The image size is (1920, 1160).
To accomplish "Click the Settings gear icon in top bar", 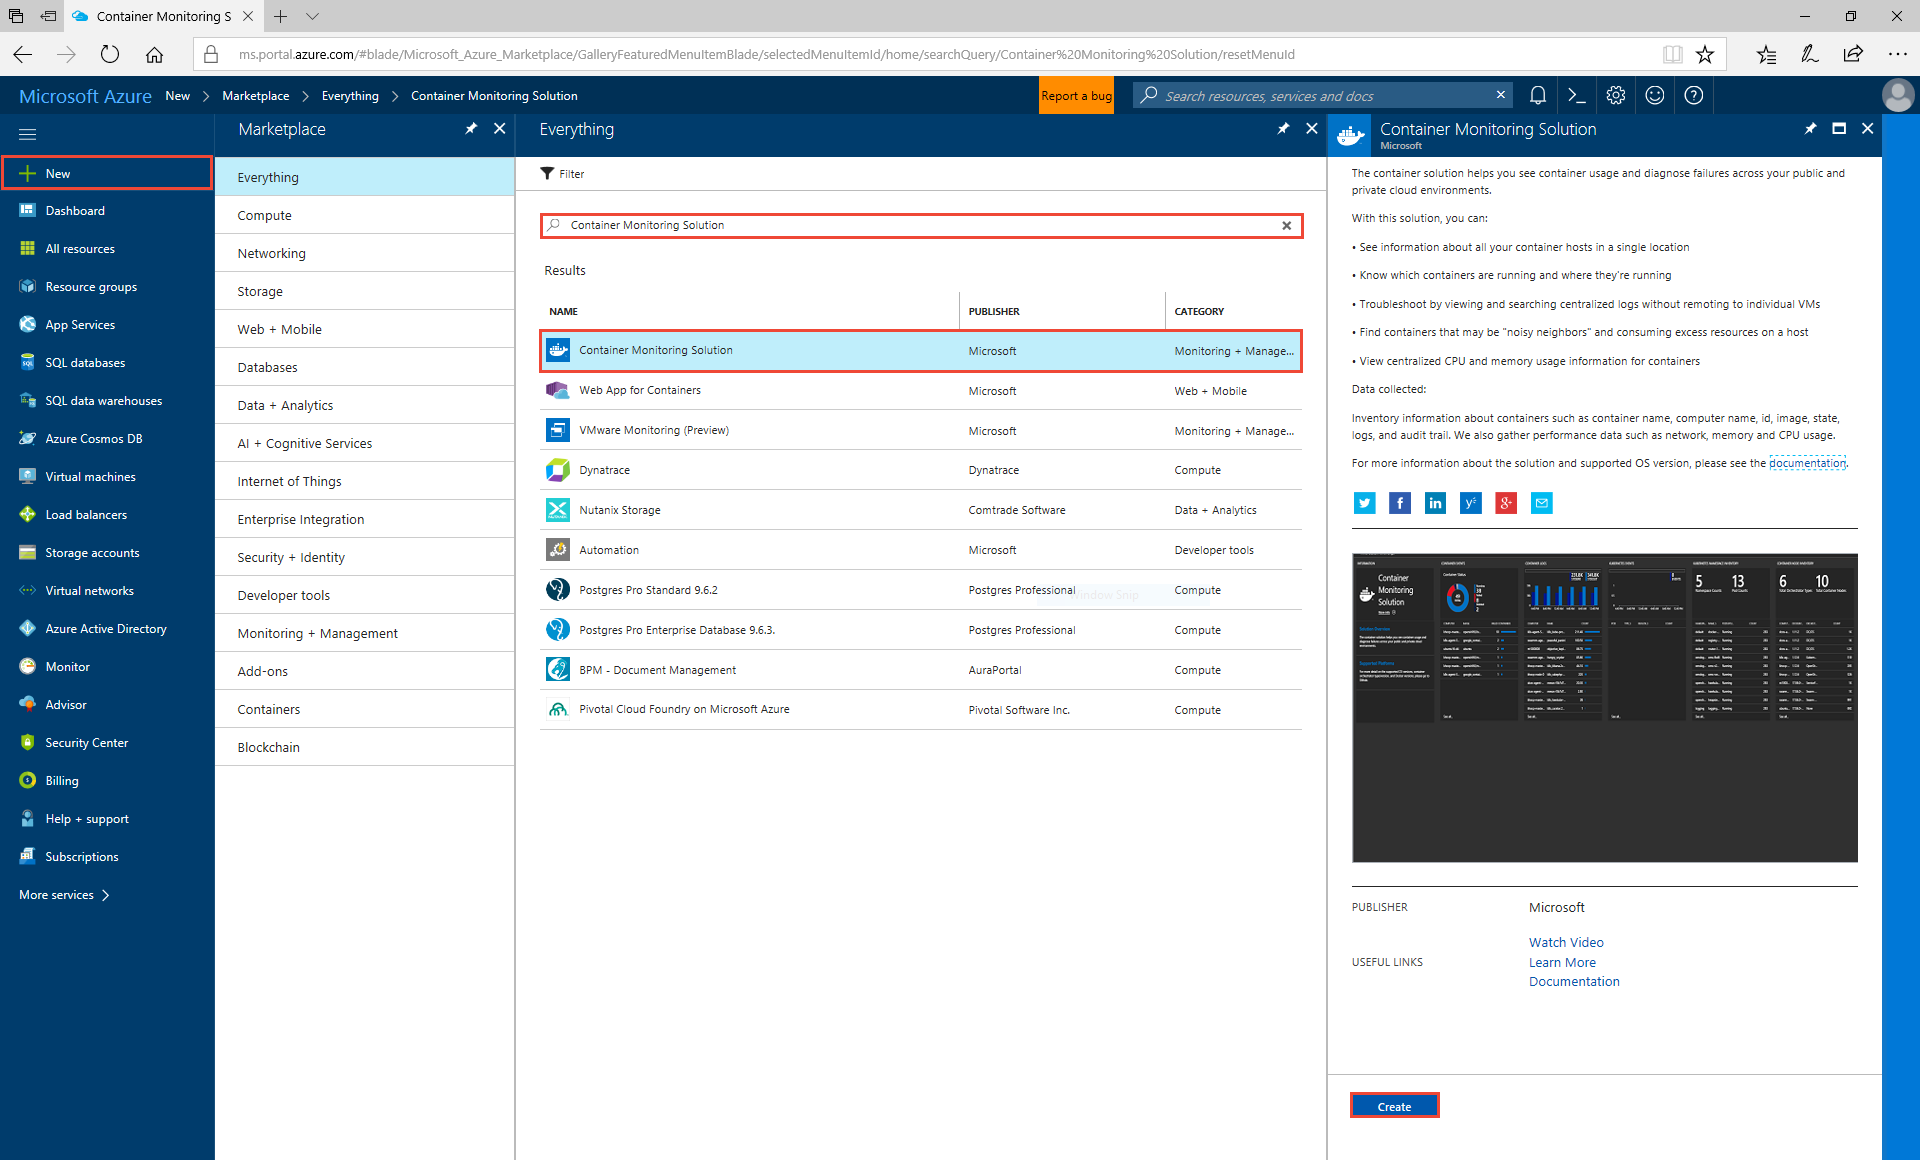I will point(1617,96).
